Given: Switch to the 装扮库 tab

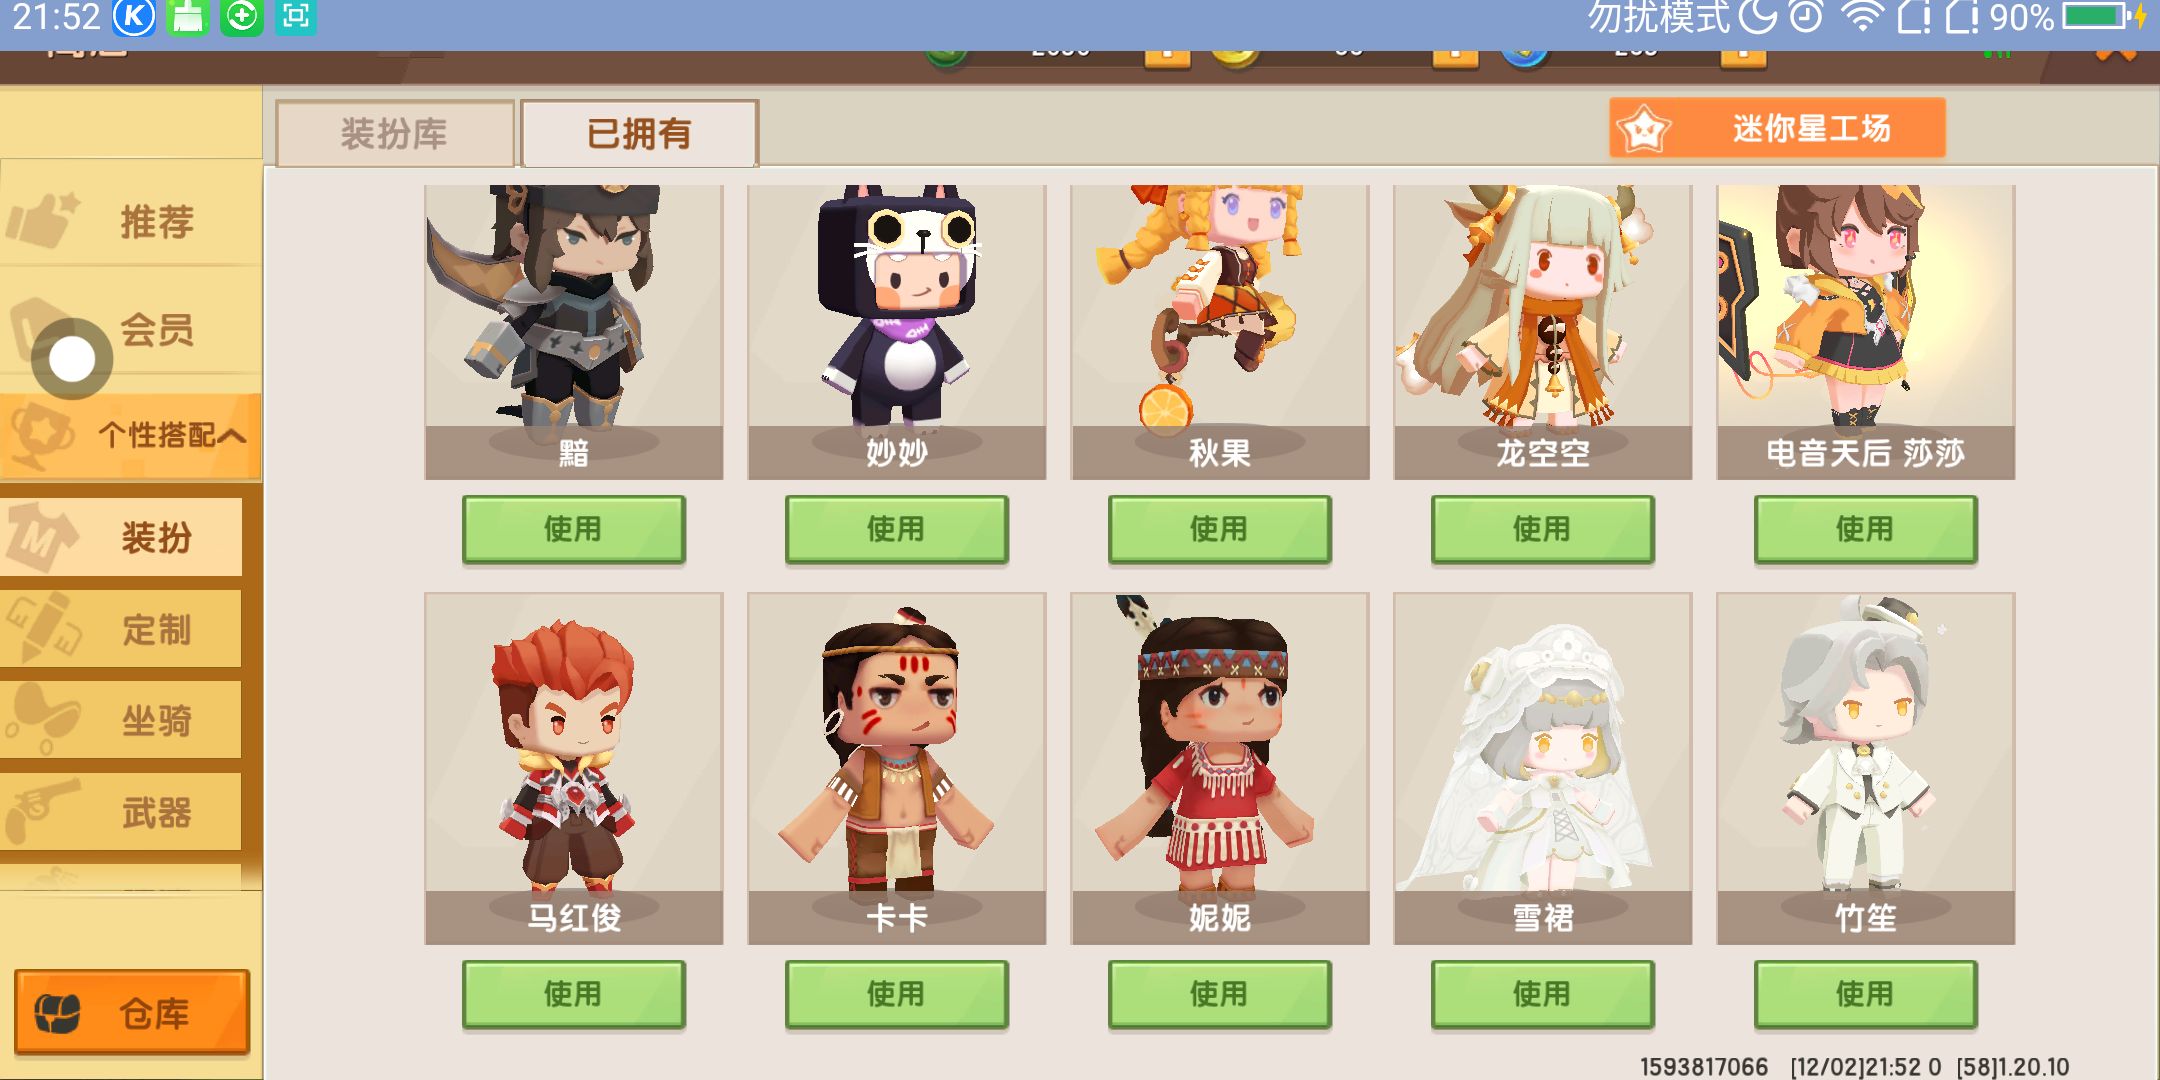Looking at the screenshot, I should pyautogui.click(x=395, y=133).
